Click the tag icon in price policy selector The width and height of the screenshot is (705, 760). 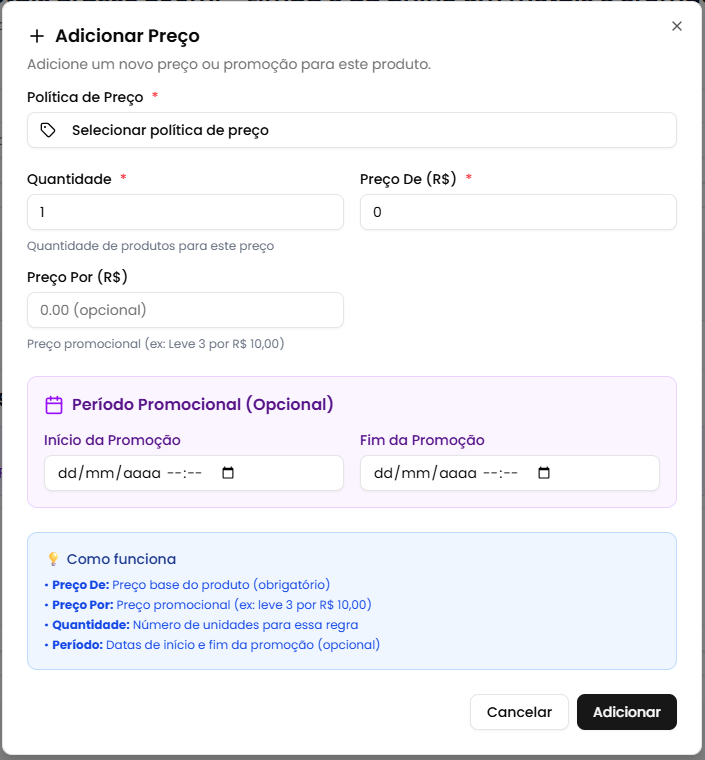(48, 130)
